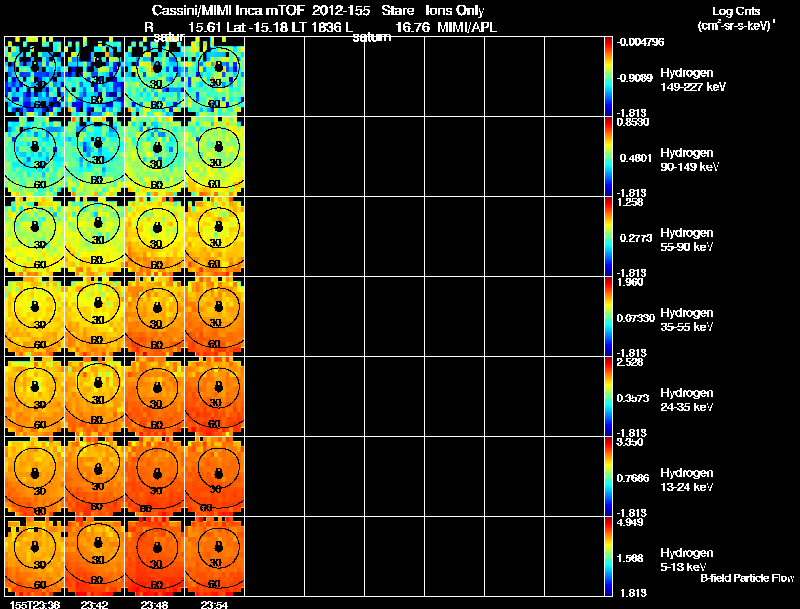The height and width of the screenshot is (609, 800).
Task: Click the 'Hydrogen 13-24 keV' label
Action: [x=687, y=480]
